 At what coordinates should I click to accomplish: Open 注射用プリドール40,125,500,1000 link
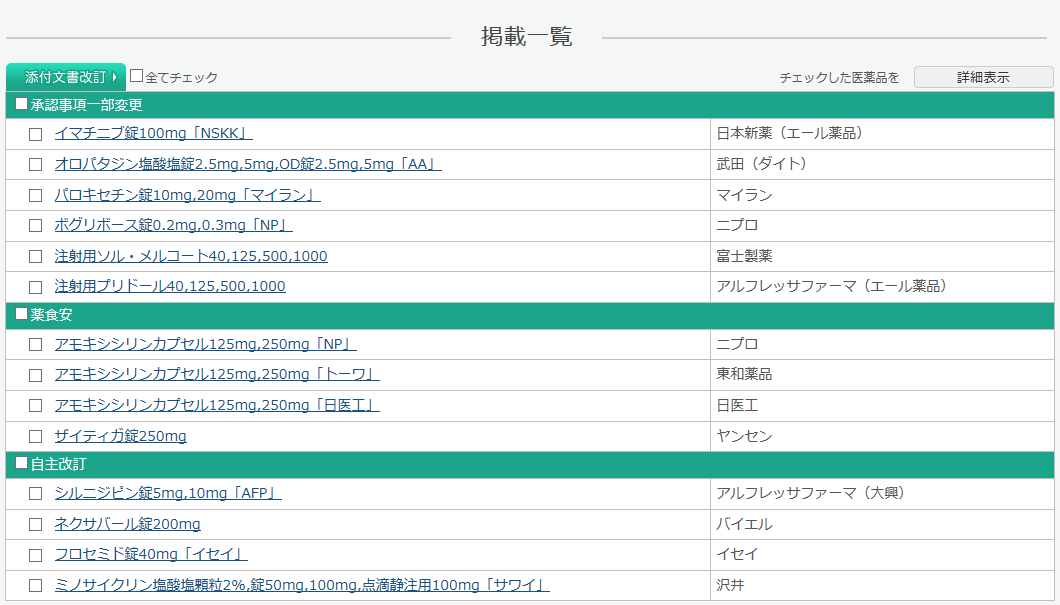(170, 286)
